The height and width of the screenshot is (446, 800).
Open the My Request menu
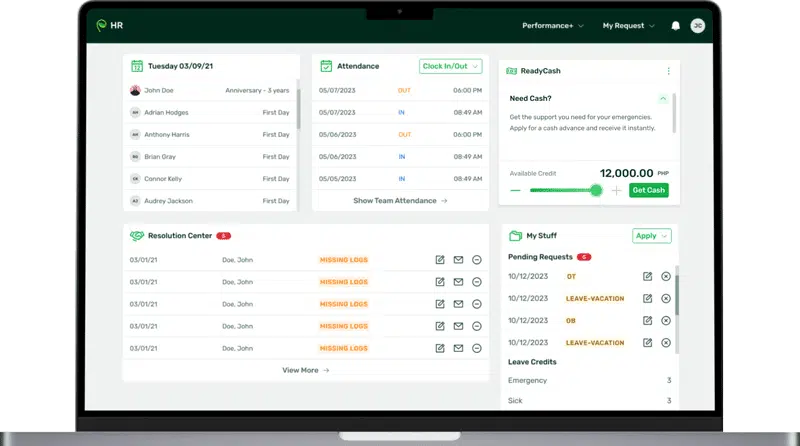(628, 26)
